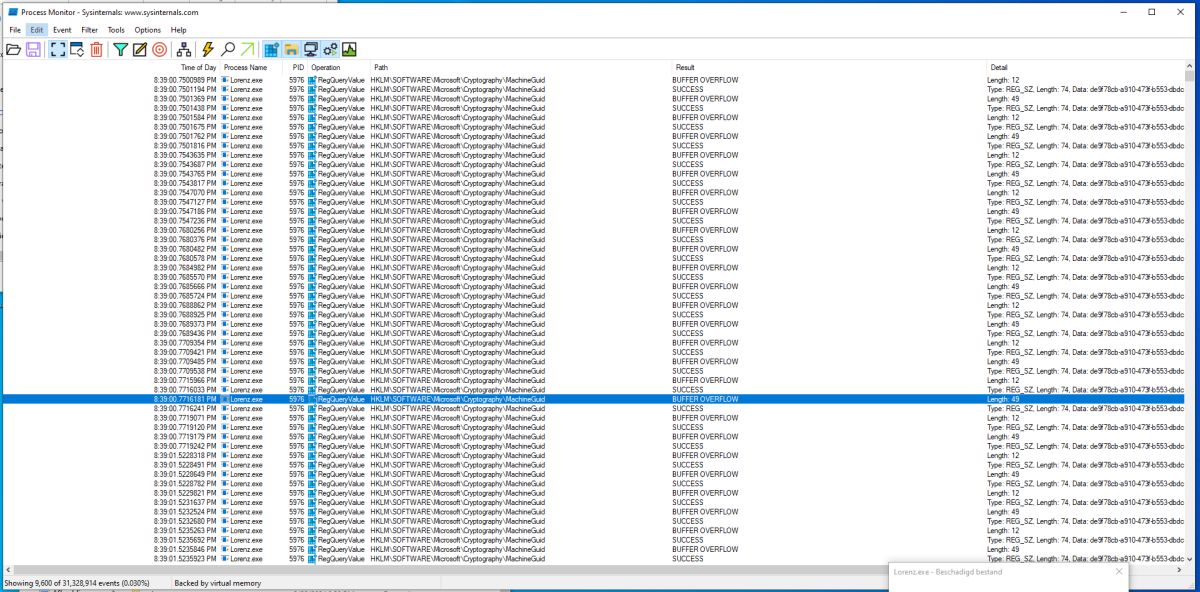
Task: Open the Tools menu
Action: tap(117, 30)
